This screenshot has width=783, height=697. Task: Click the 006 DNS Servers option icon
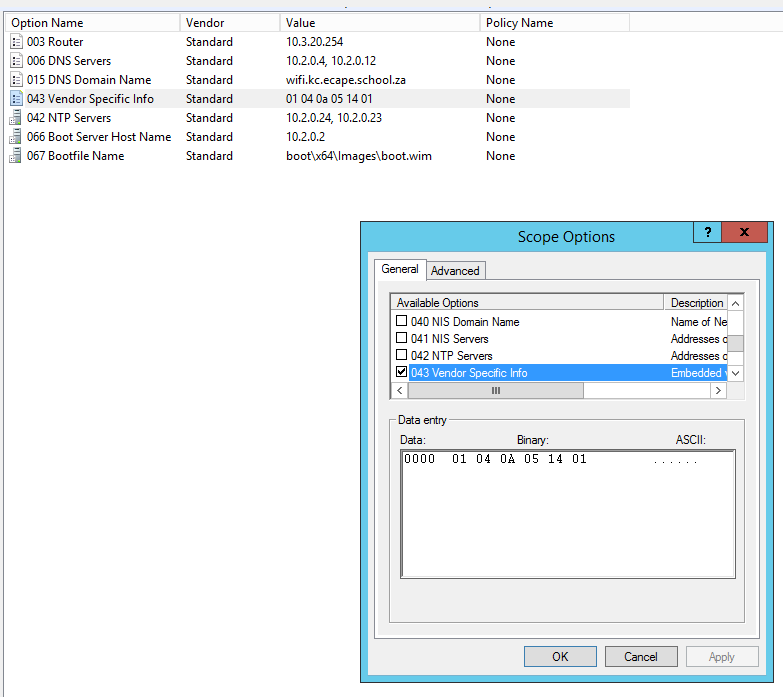(16, 61)
